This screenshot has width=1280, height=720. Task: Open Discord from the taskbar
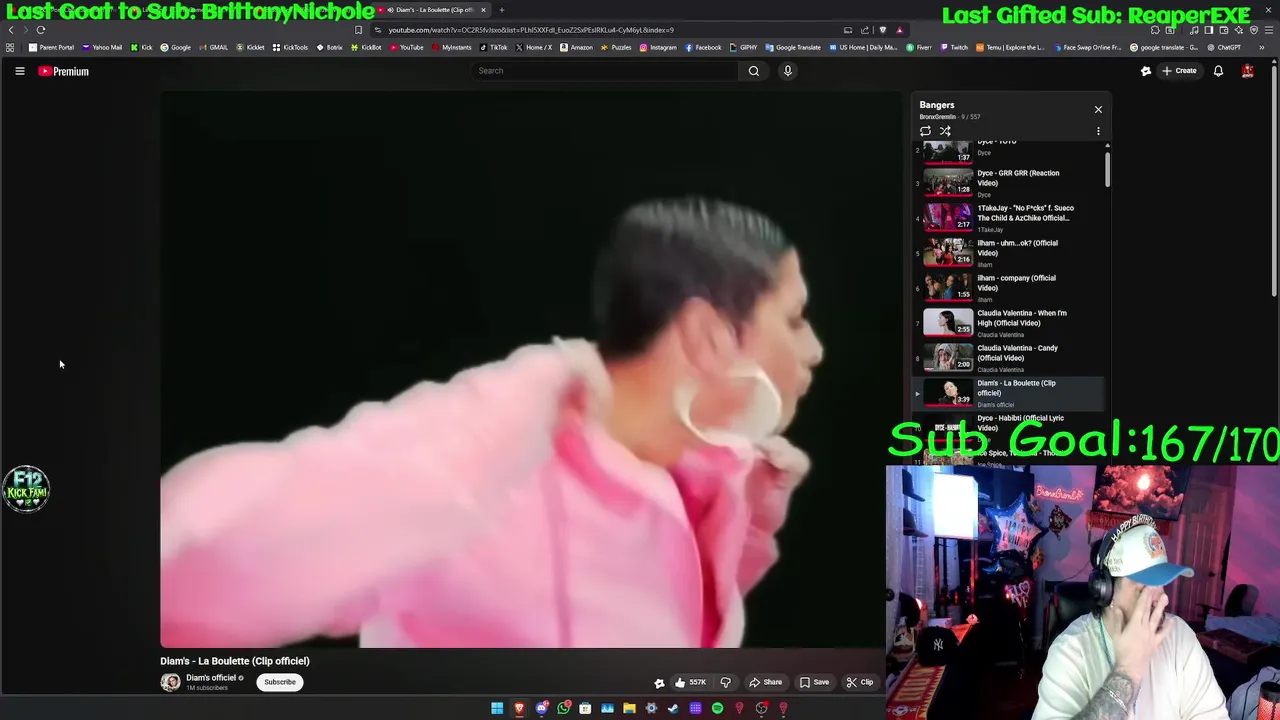(541, 708)
